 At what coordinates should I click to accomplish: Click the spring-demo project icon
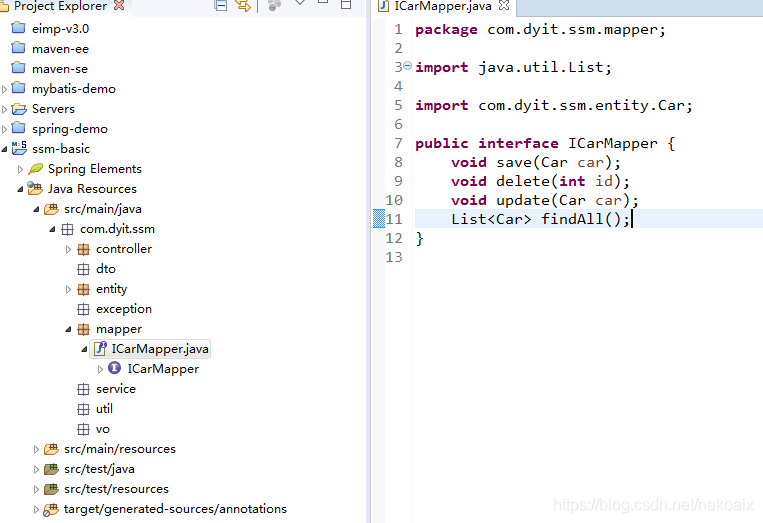pos(18,127)
